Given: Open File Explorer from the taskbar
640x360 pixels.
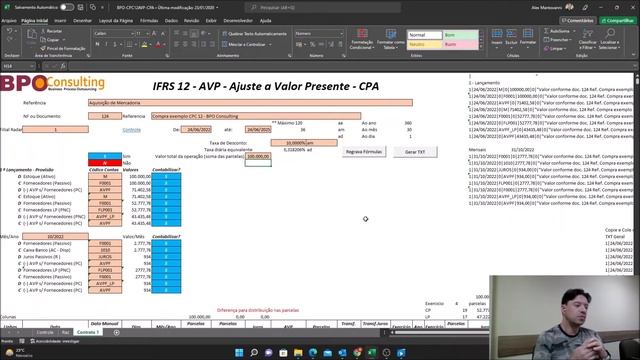Looking at the screenshot, I should (x=298, y=352).
